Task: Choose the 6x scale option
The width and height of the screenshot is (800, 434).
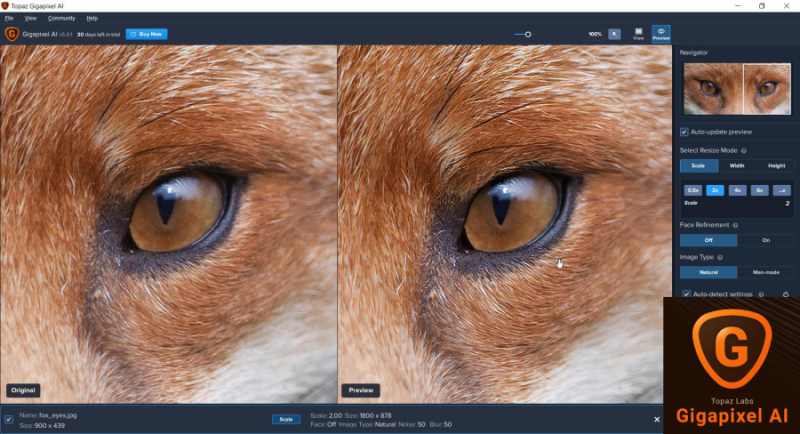Action: click(x=759, y=190)
